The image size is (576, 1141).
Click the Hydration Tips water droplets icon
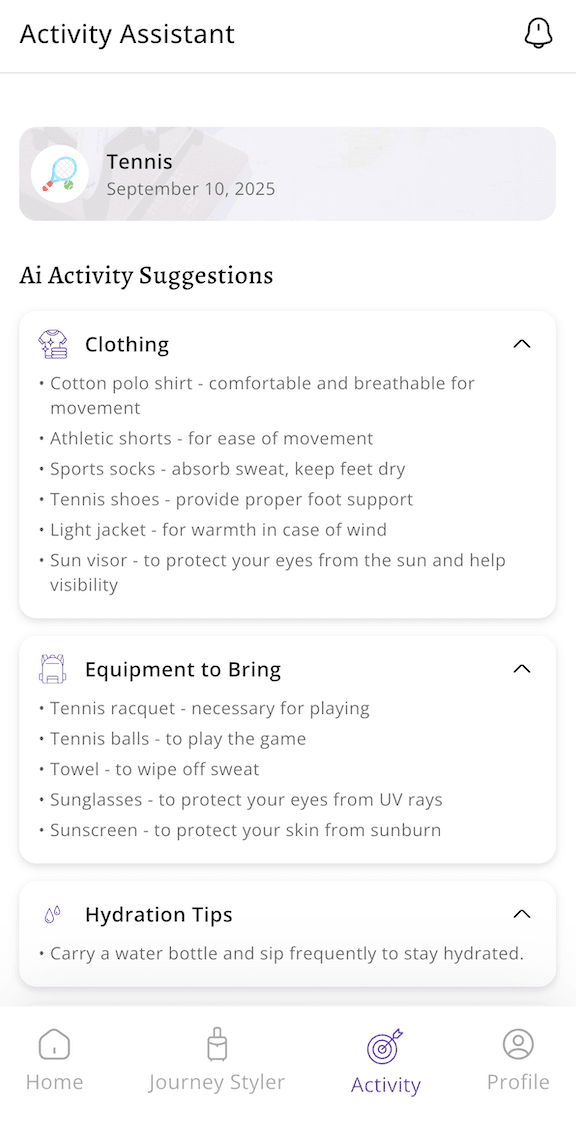point(52,914)
